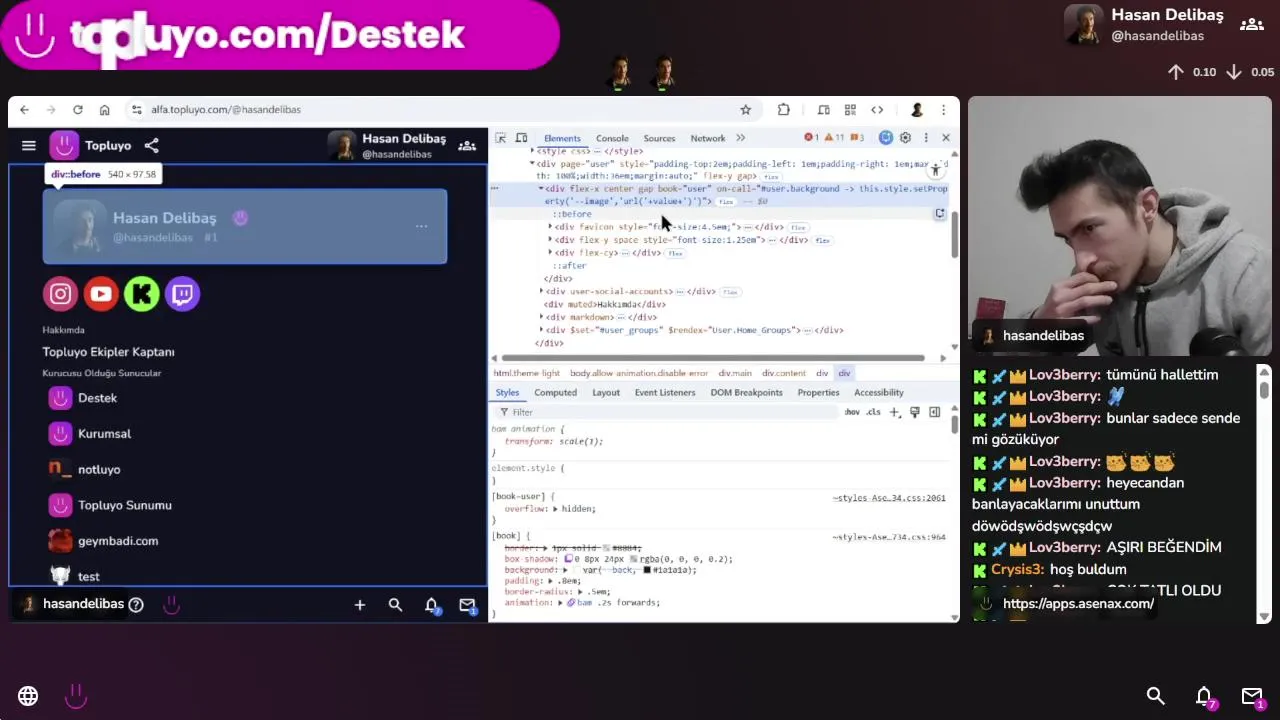The image size is (1280, 720).
Task: Open the members icon in page header
Action: pos(467,146)
